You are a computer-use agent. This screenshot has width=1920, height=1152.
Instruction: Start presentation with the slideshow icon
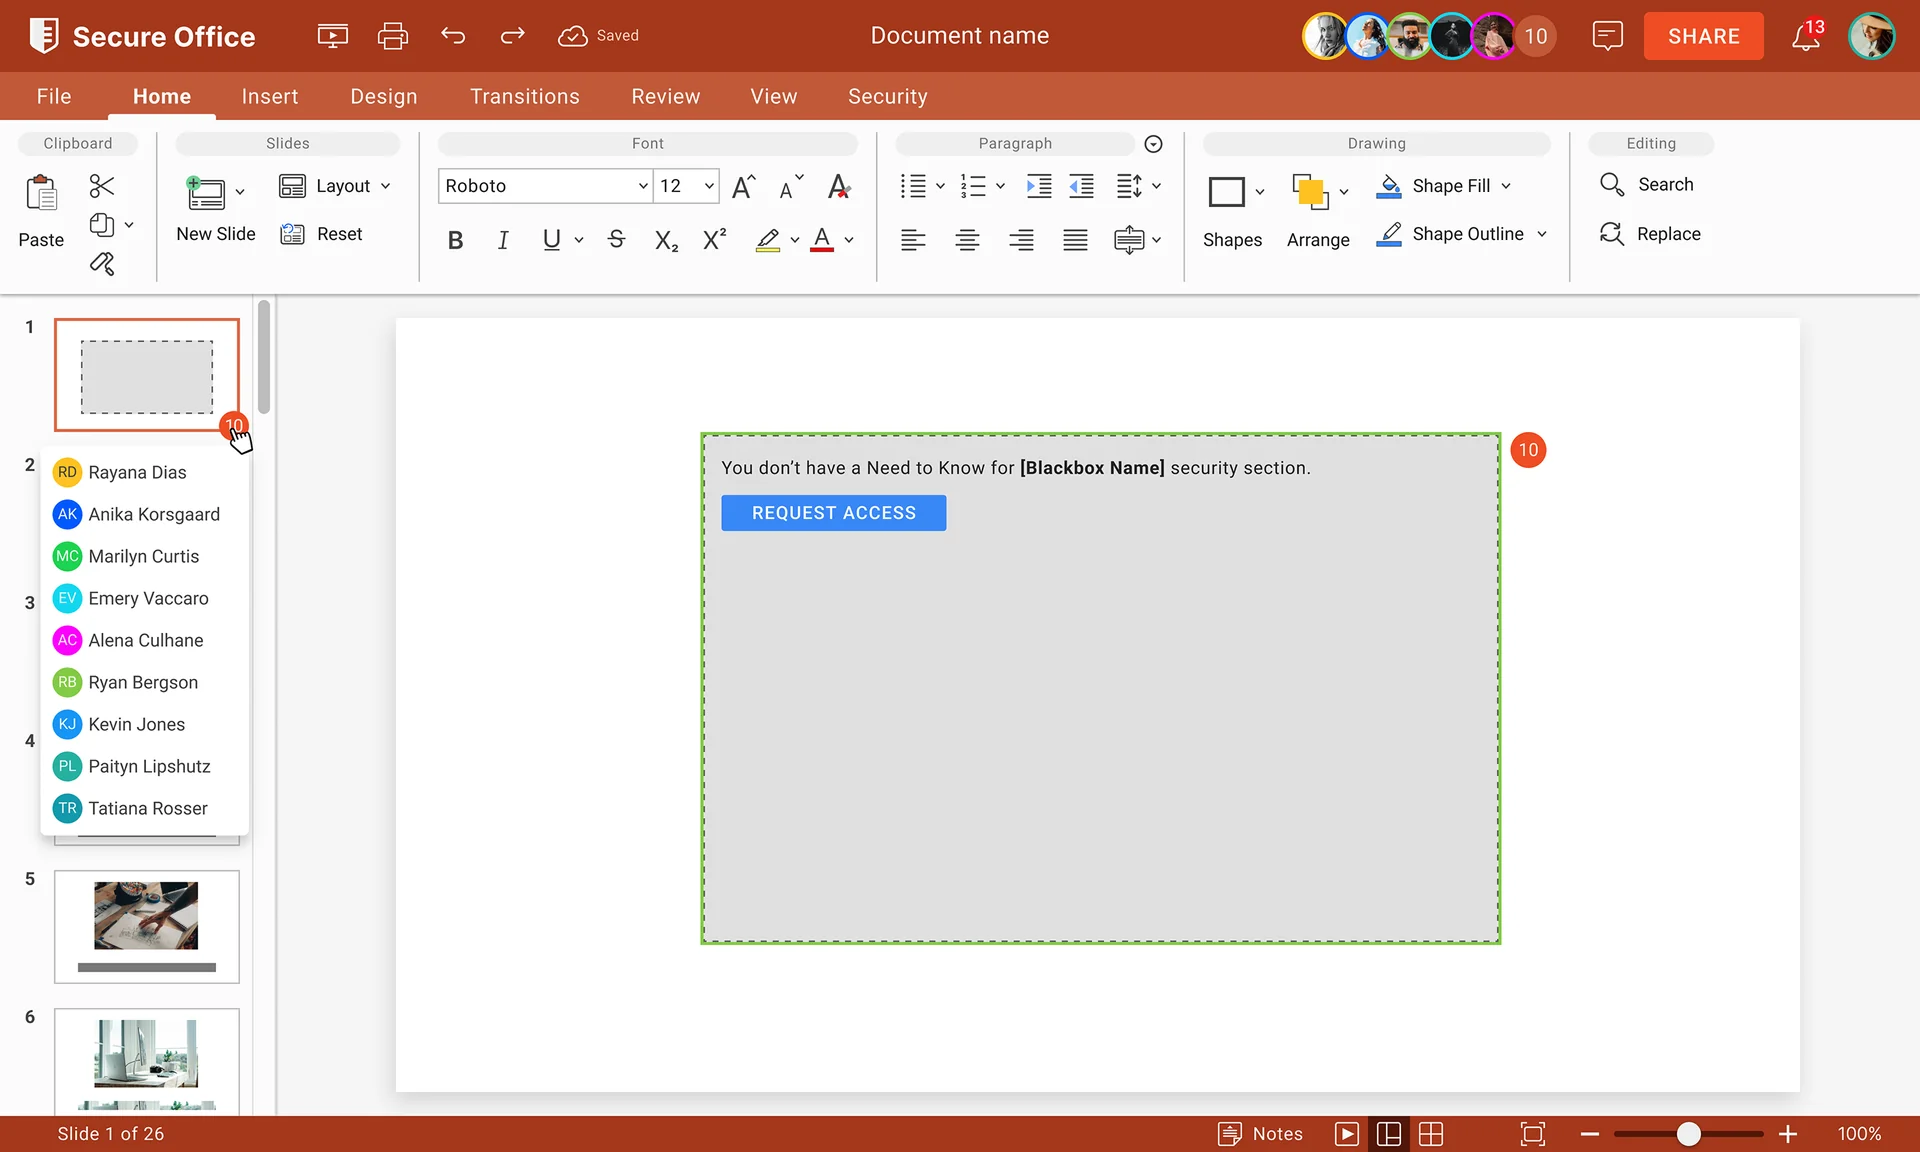point(333,36)
